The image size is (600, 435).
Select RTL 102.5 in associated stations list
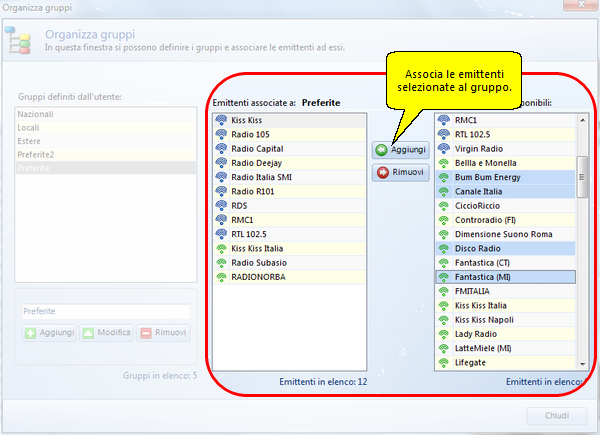point(290,234)
